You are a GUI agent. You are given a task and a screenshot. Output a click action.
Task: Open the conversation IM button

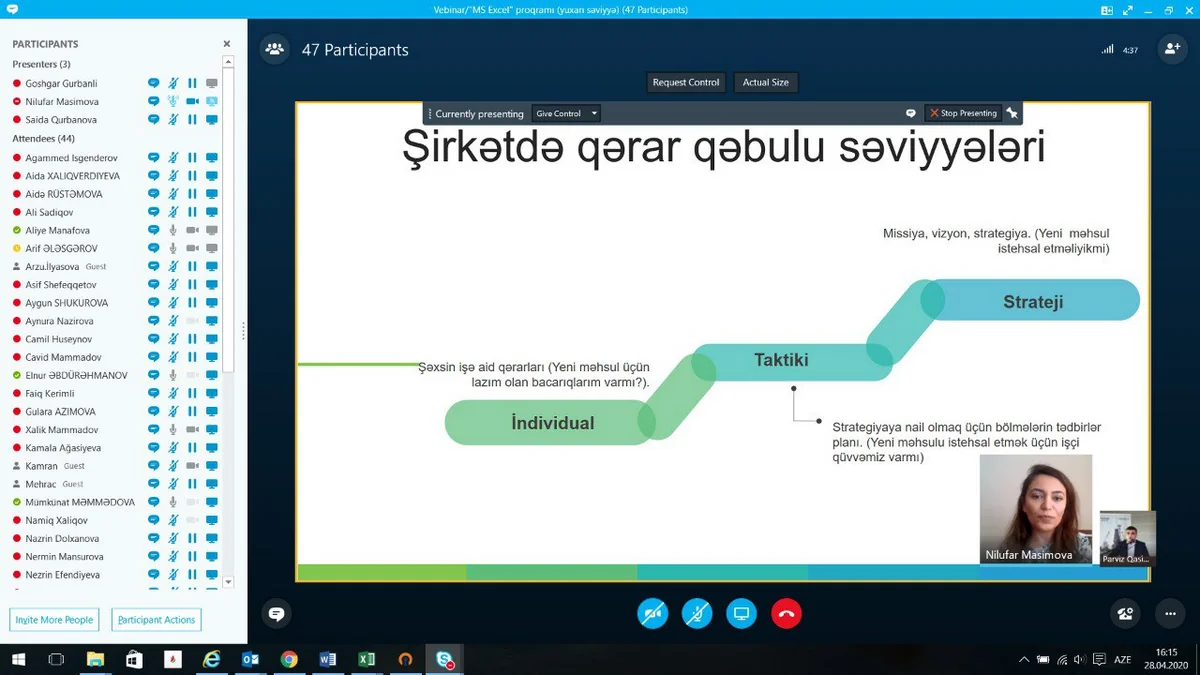click(277, 614)
